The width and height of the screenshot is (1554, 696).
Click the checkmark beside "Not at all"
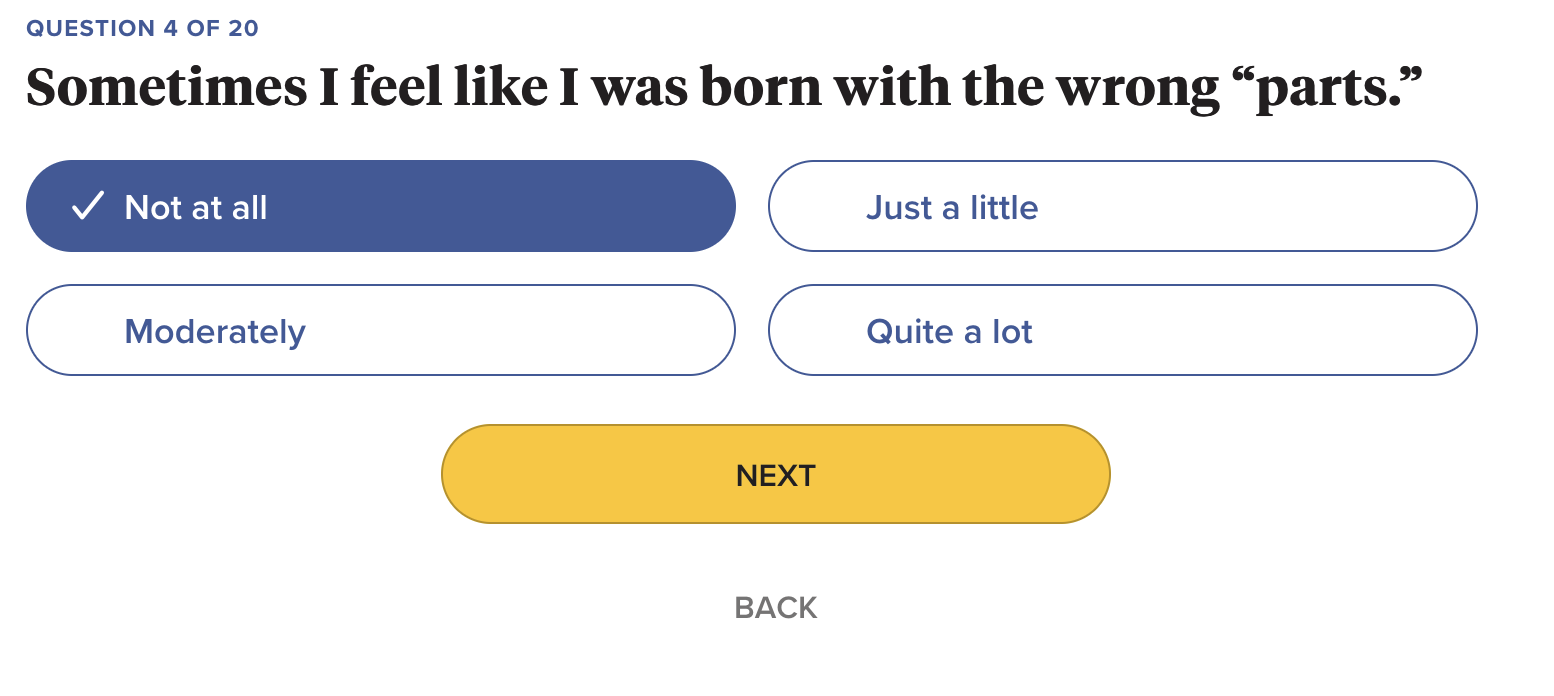point(88,206)
